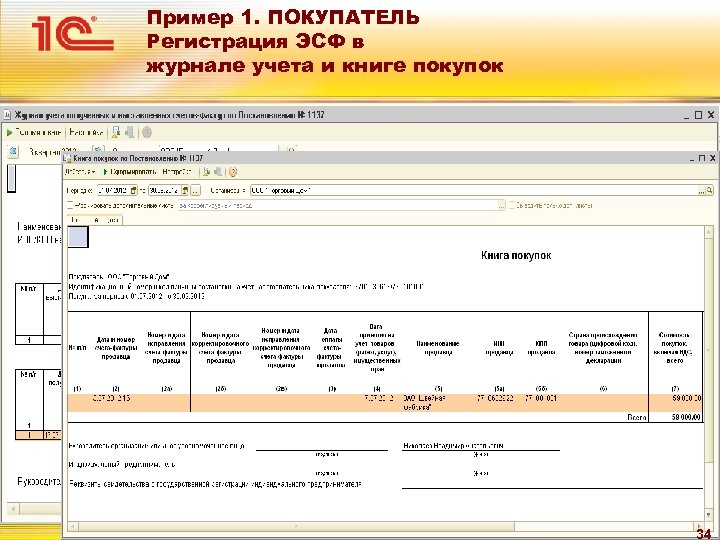
Task: Click Настройка in the Книга покупок toolbar
Action: pyautogui.click(x=177, y=172)
